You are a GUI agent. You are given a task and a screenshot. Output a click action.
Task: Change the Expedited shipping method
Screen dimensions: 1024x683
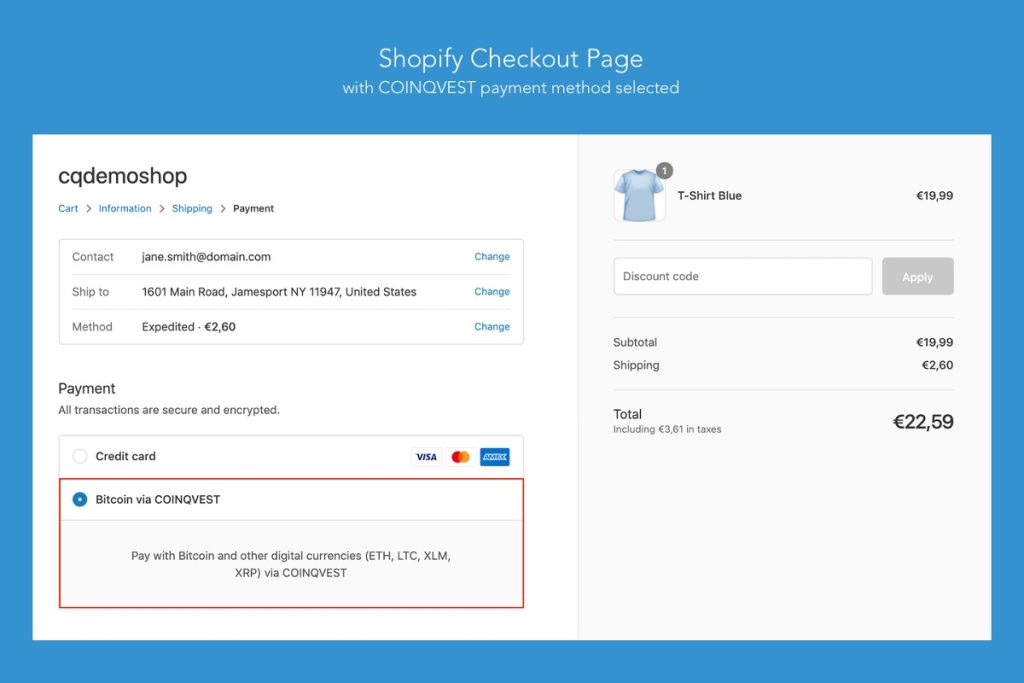[491, 327]
